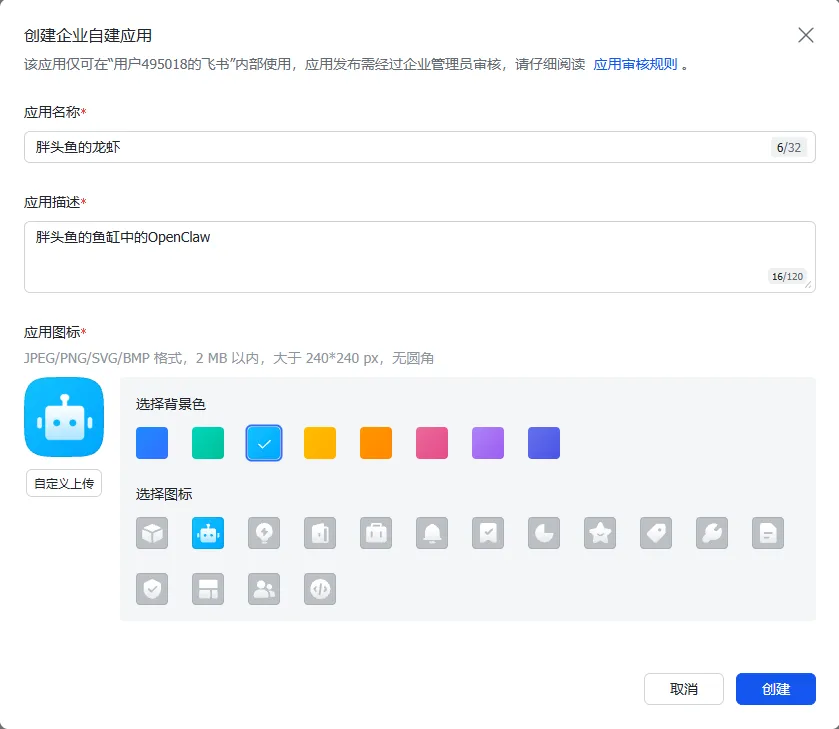
Task: Choose the lightbulb app icon
Action: point(264,533)
